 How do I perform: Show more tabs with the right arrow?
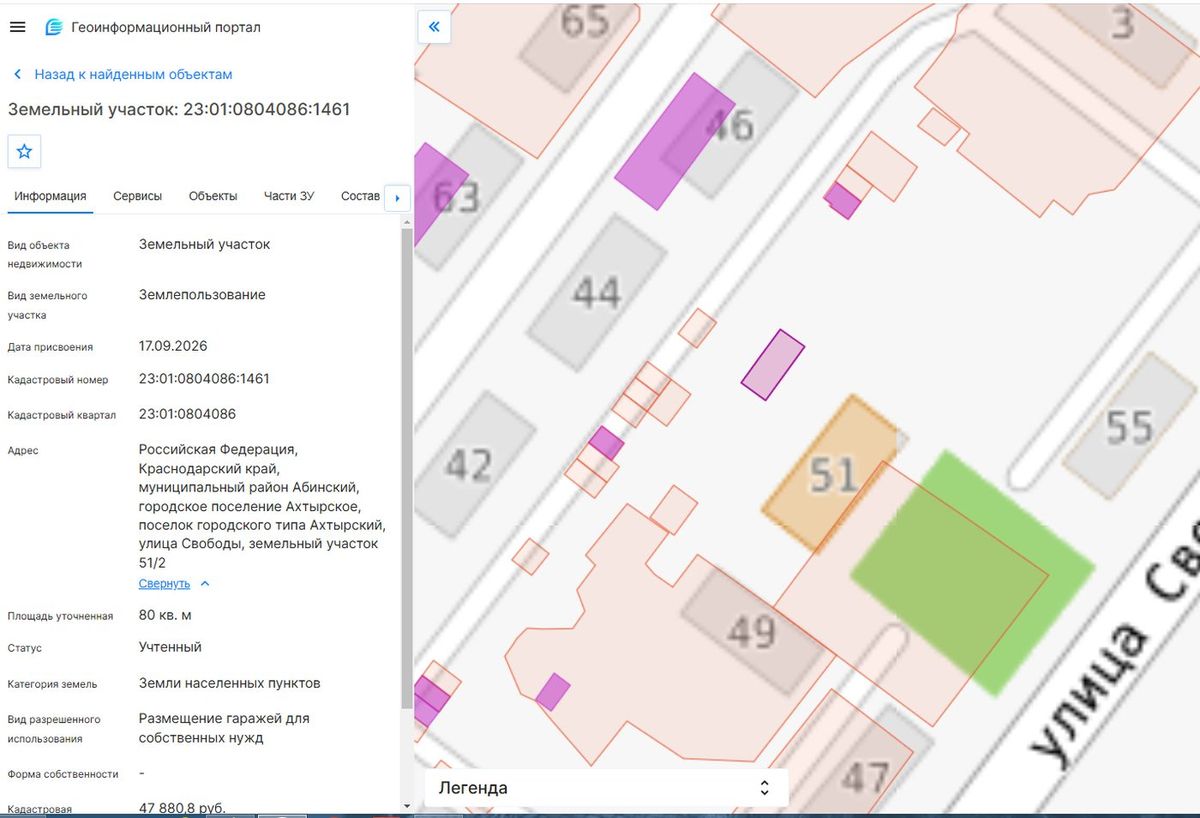tap(398, 197)
